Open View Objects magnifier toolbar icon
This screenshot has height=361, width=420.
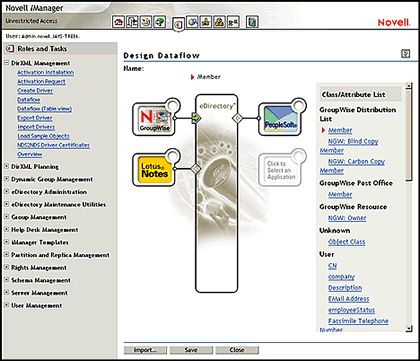coord(192,22)
